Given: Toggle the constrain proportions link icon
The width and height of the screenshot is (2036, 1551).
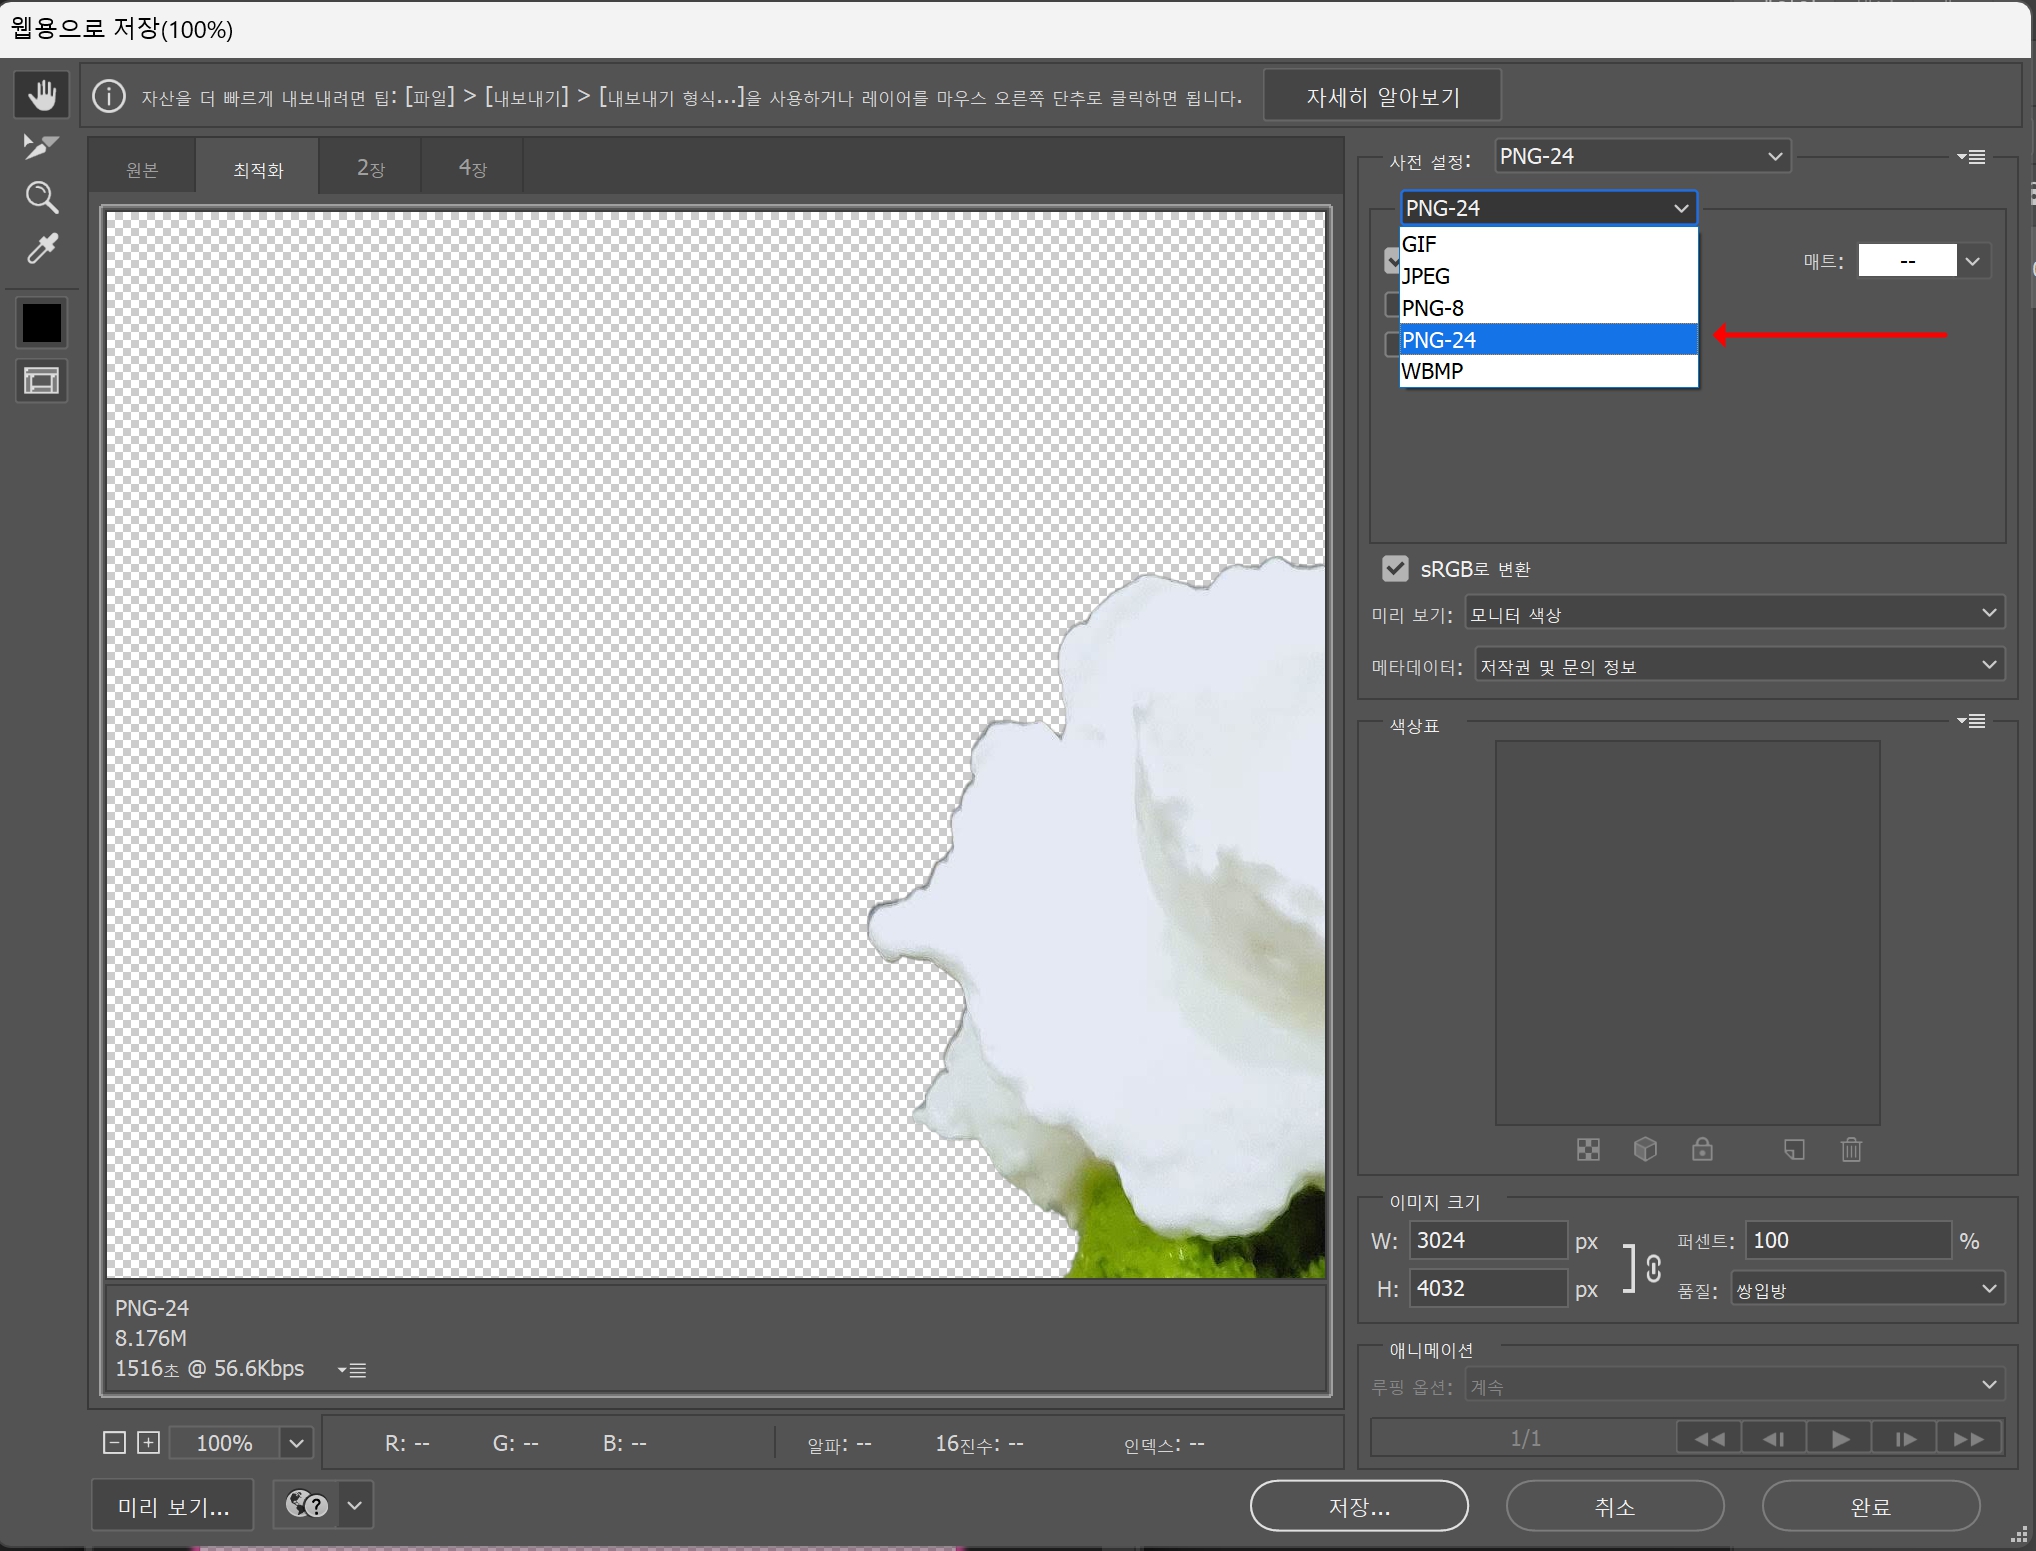Looking at the screenshot, I should coord(1653,1268).
